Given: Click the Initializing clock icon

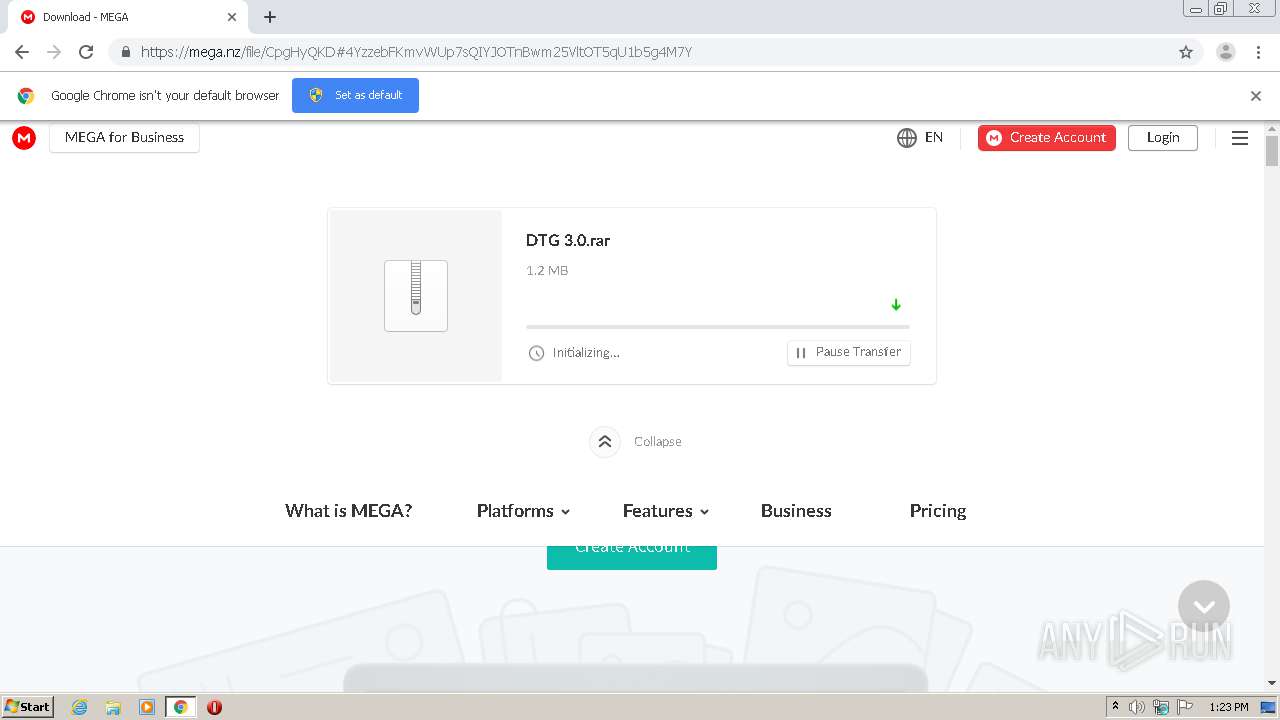Looking at the screenshot, I should coord(536,353).
